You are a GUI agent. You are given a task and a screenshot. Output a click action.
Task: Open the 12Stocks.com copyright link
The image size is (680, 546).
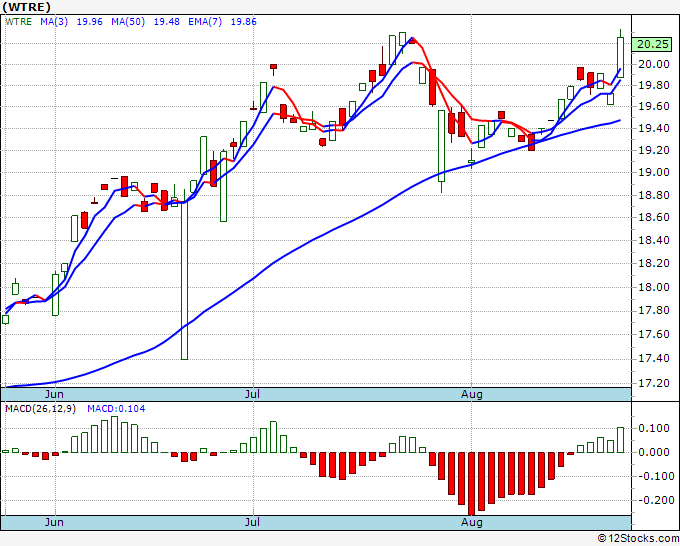point(638,538)
